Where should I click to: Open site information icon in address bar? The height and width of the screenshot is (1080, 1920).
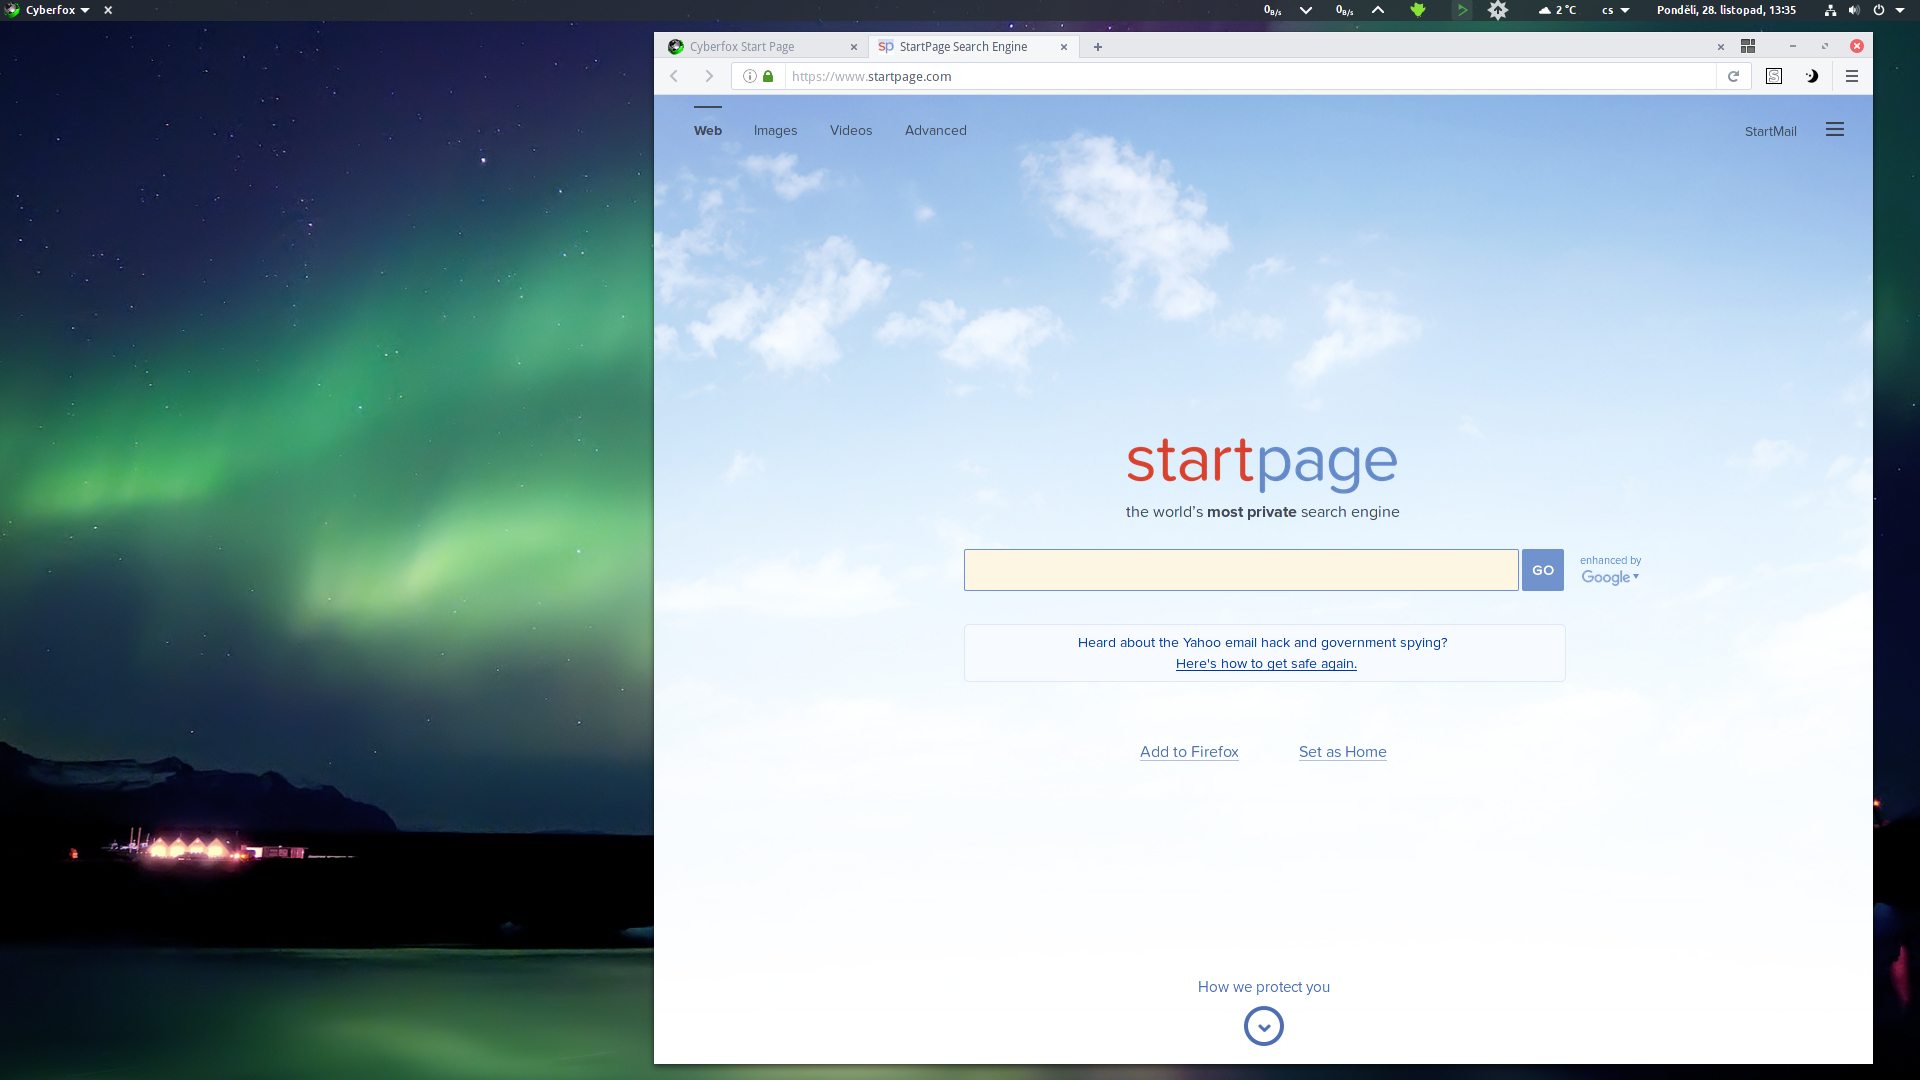(750, 76)
